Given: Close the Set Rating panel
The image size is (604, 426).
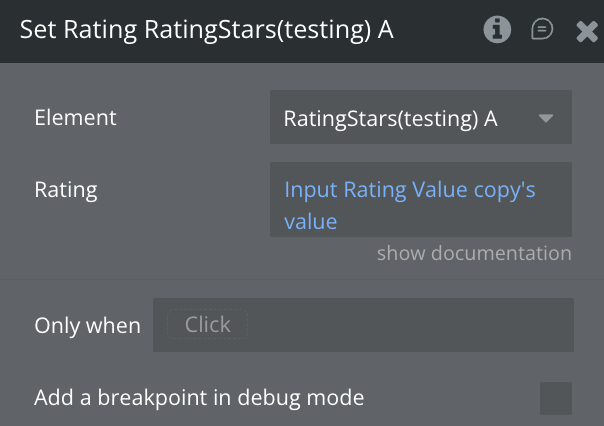Looking at the screenshot, I should coord(587,31).
